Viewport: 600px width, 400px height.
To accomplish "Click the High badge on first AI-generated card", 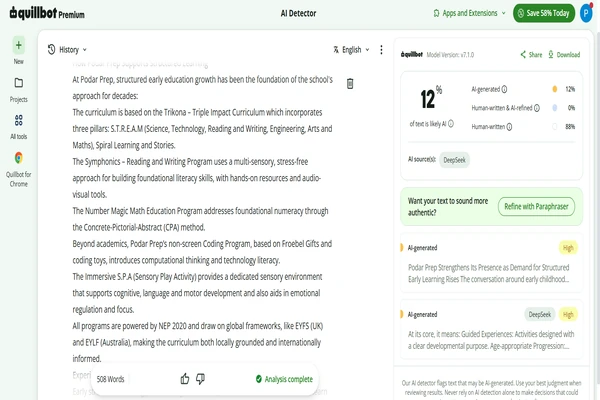I will (568, 248).
